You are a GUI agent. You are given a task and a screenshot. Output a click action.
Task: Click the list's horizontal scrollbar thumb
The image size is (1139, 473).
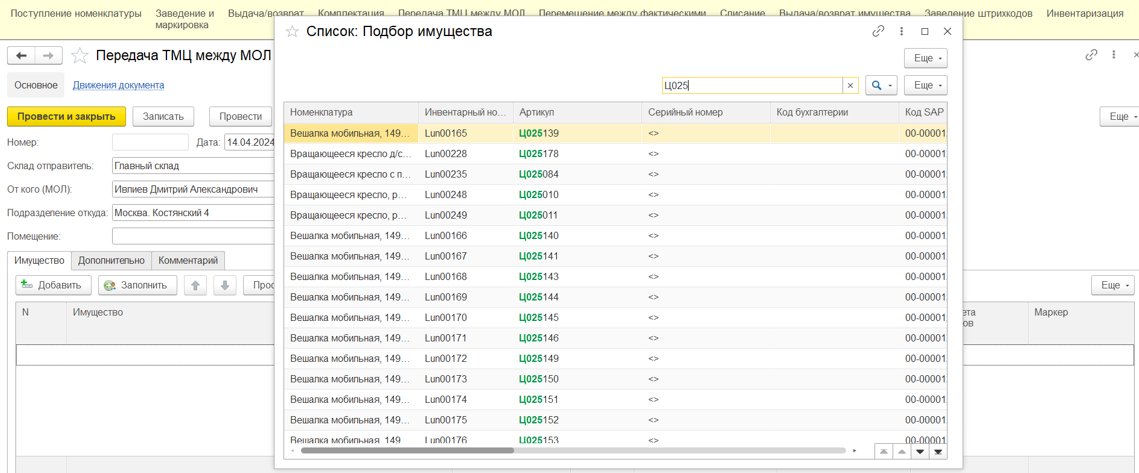tap(407, 450)
